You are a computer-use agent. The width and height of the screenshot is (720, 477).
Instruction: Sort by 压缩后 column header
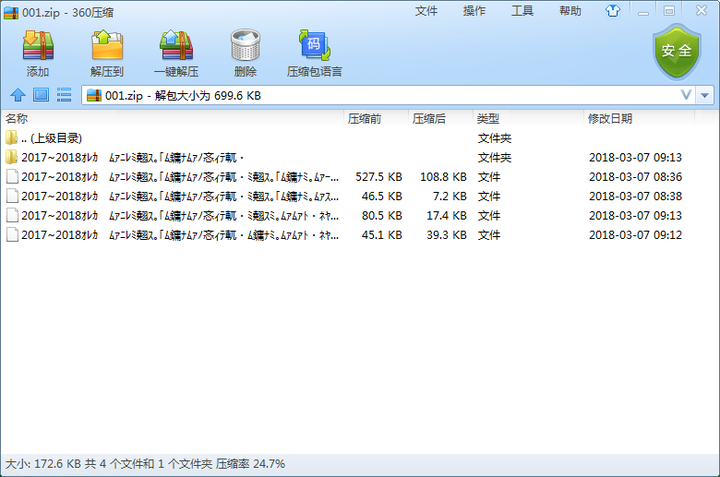click(x=440, y=119)
